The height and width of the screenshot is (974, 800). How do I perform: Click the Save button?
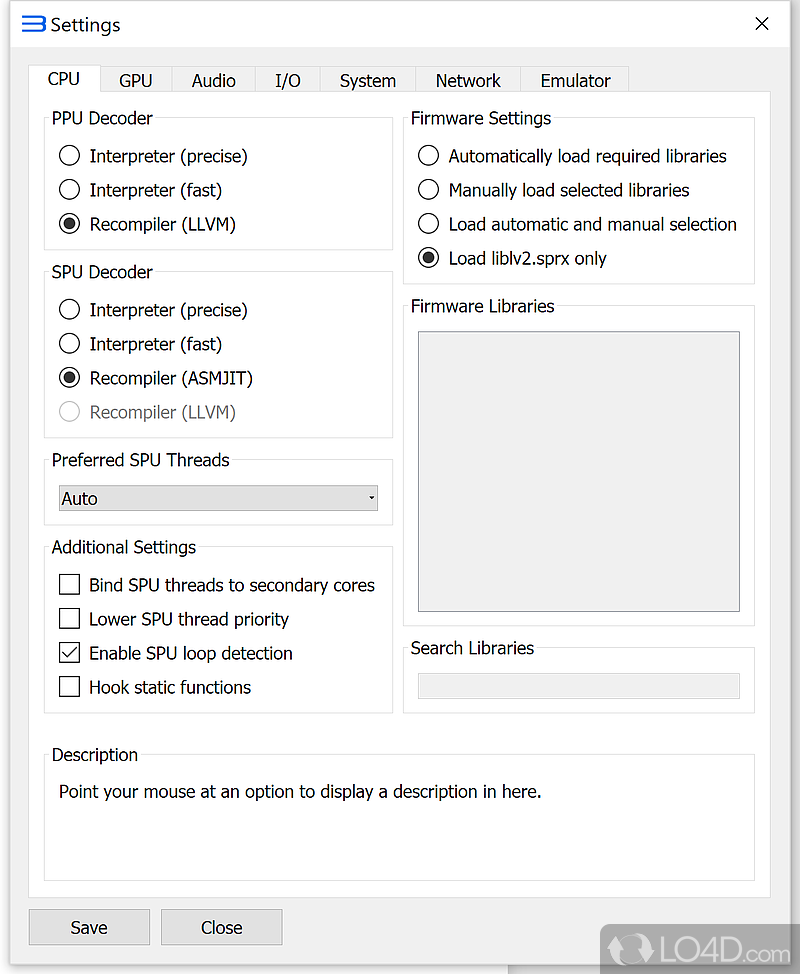89,927
